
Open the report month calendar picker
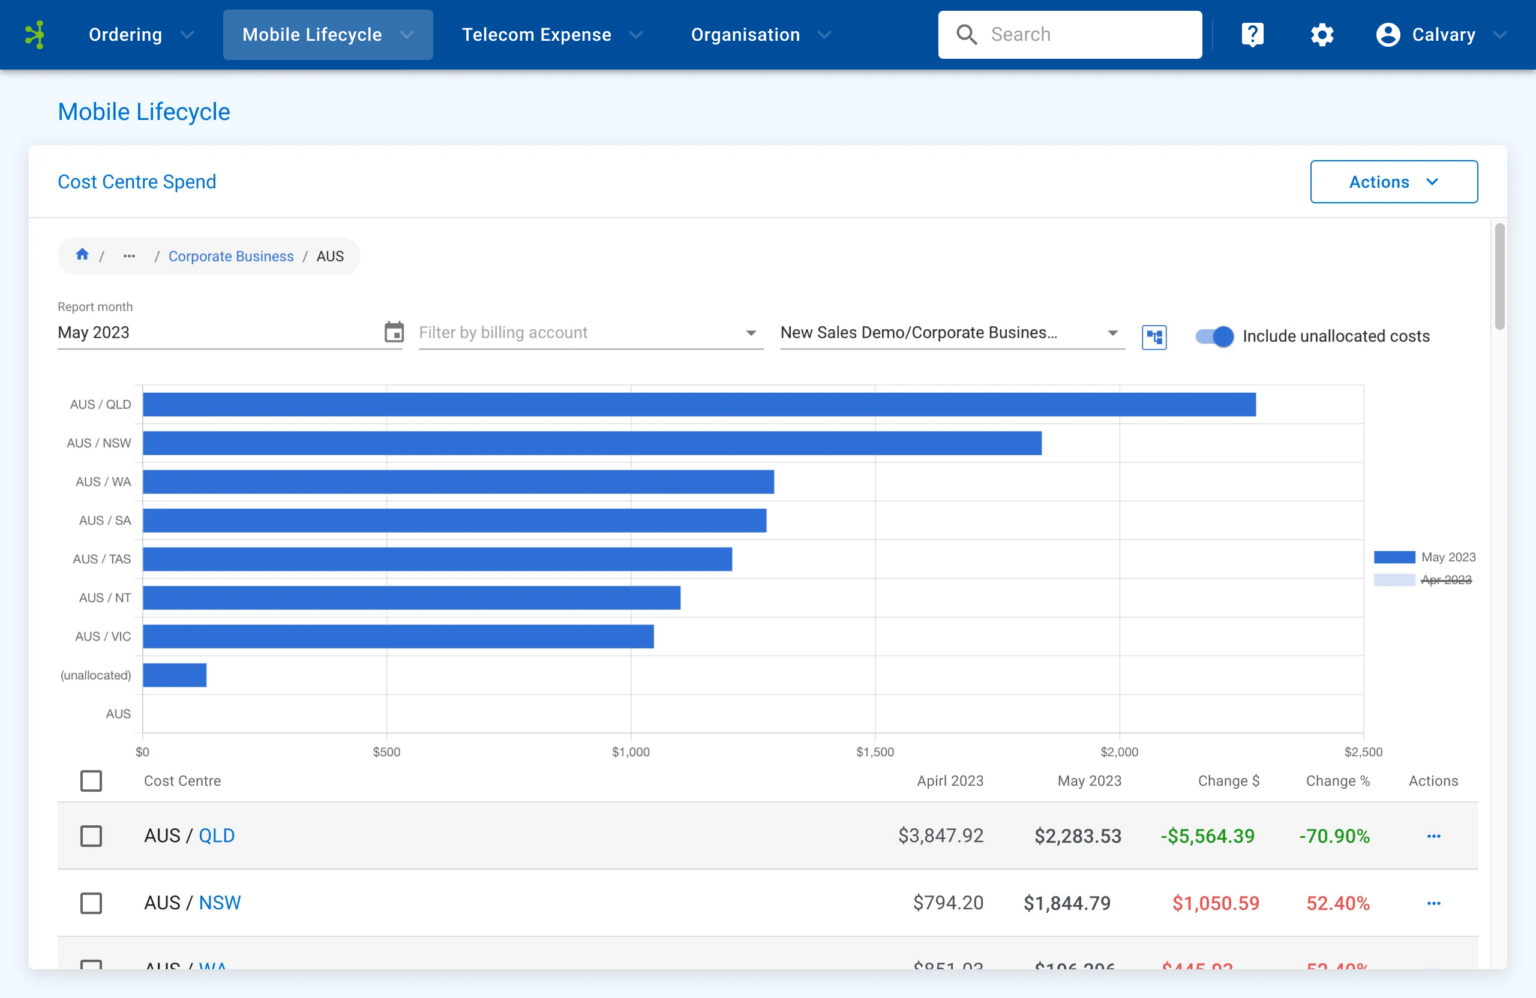click(394, 332)
